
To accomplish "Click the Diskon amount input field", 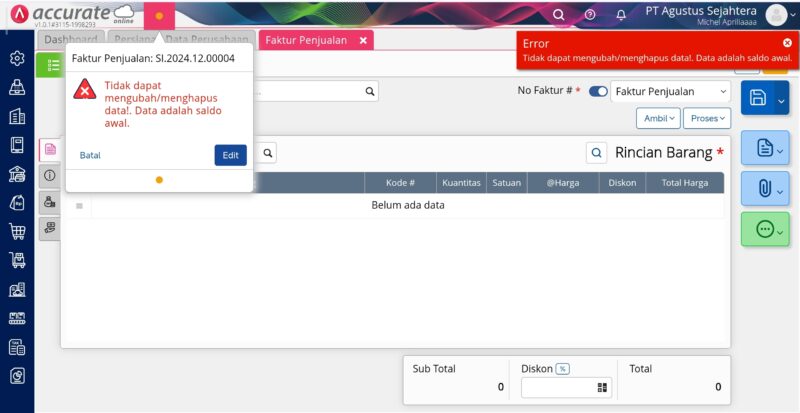I will coord(558,387).
